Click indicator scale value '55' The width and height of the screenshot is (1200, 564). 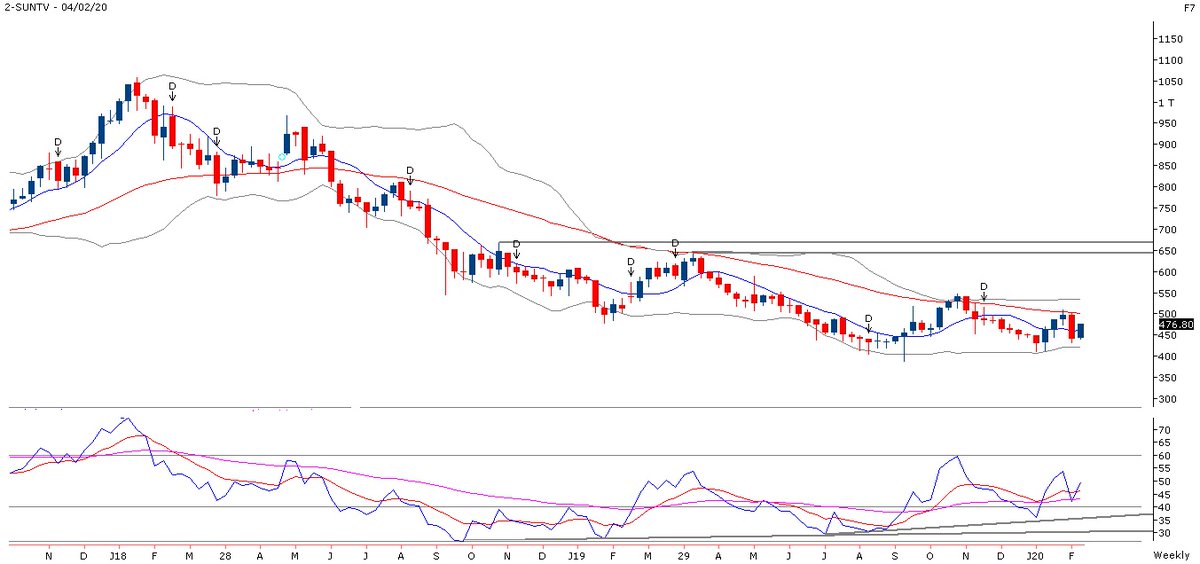[x=1164, y=468]
